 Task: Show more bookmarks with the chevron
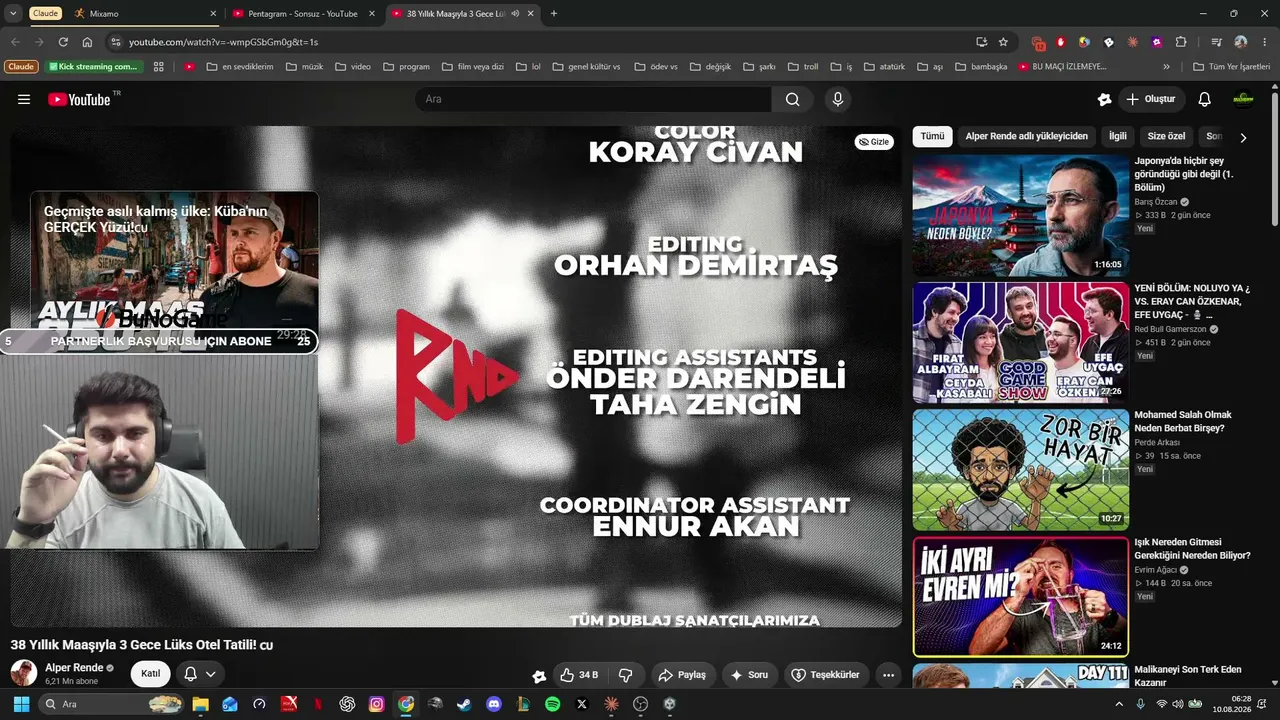point(1166,67)
